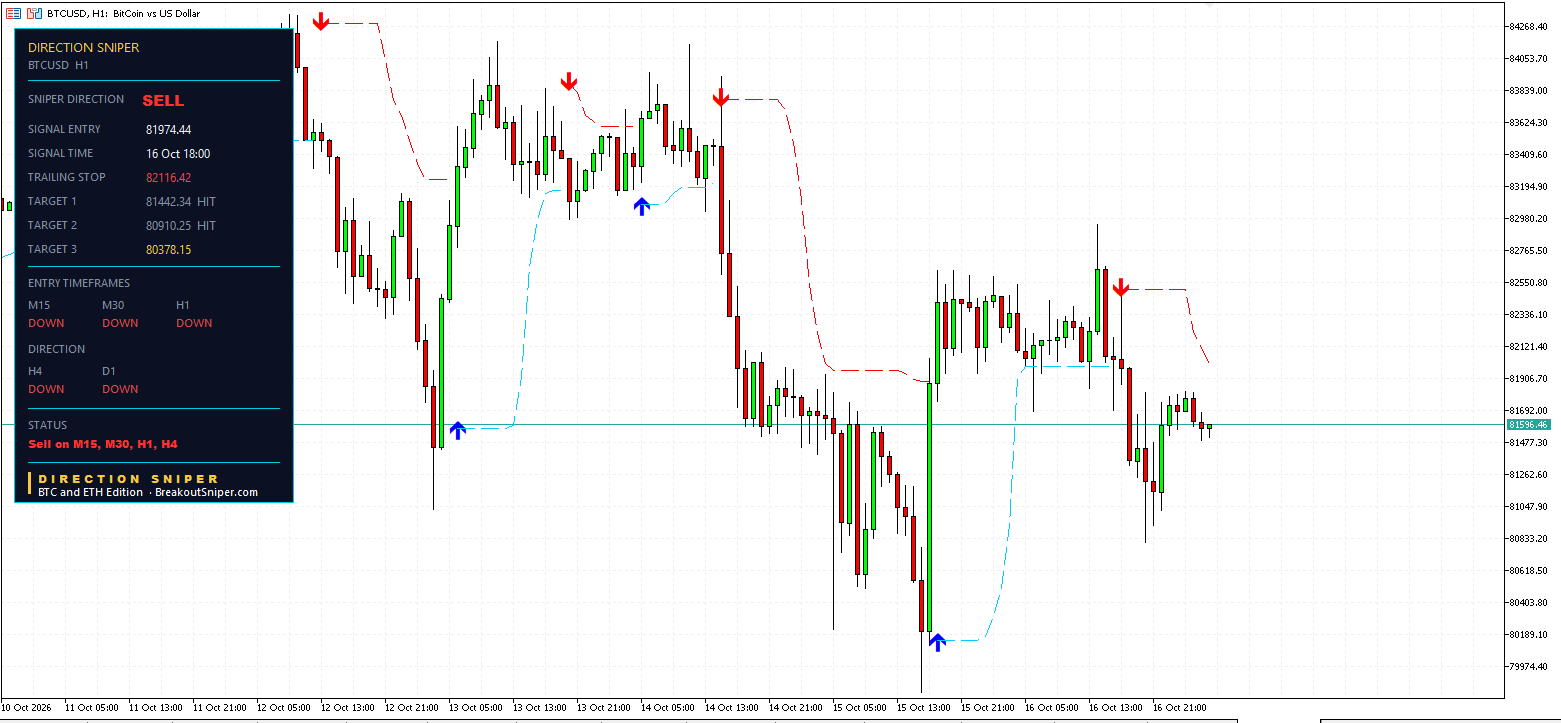Click the DOWN status under H1

194,323
